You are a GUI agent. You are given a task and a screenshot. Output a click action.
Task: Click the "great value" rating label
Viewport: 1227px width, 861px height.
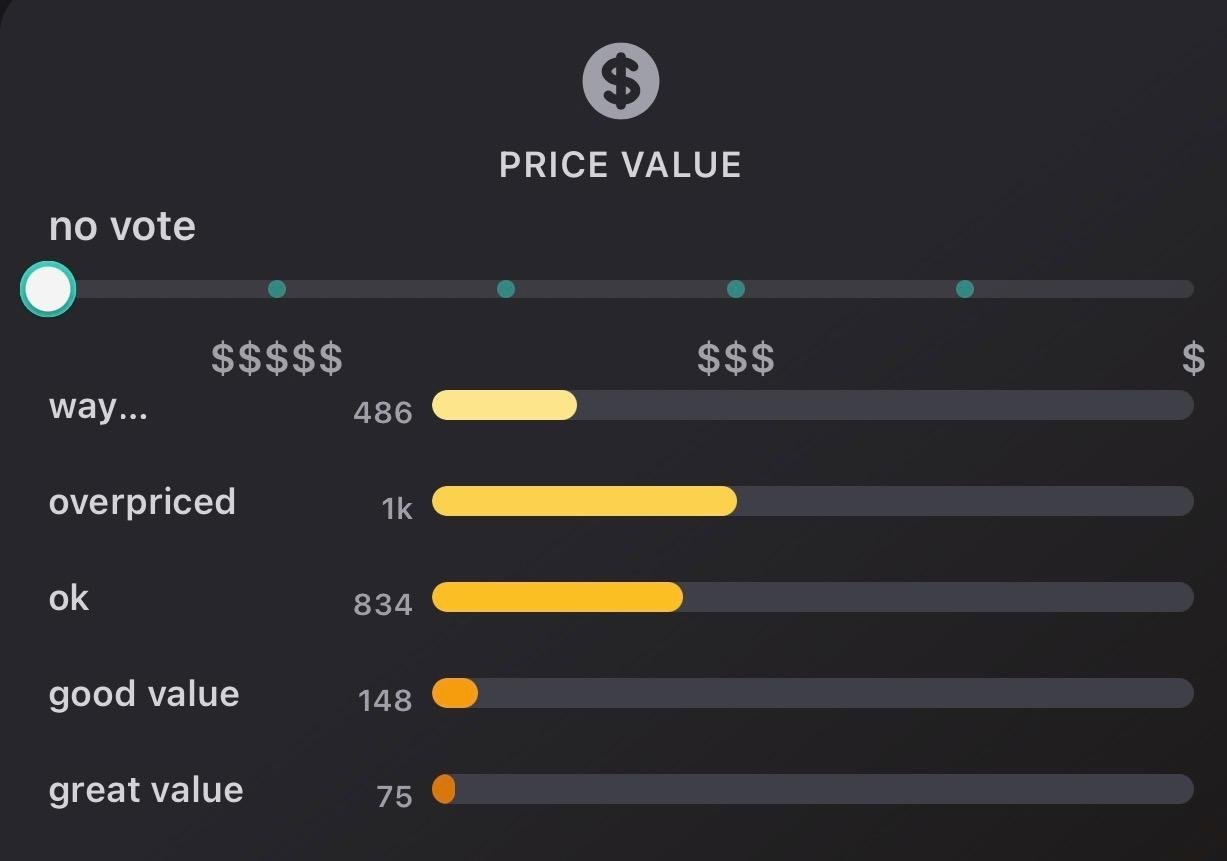click(x=146, y=790)
